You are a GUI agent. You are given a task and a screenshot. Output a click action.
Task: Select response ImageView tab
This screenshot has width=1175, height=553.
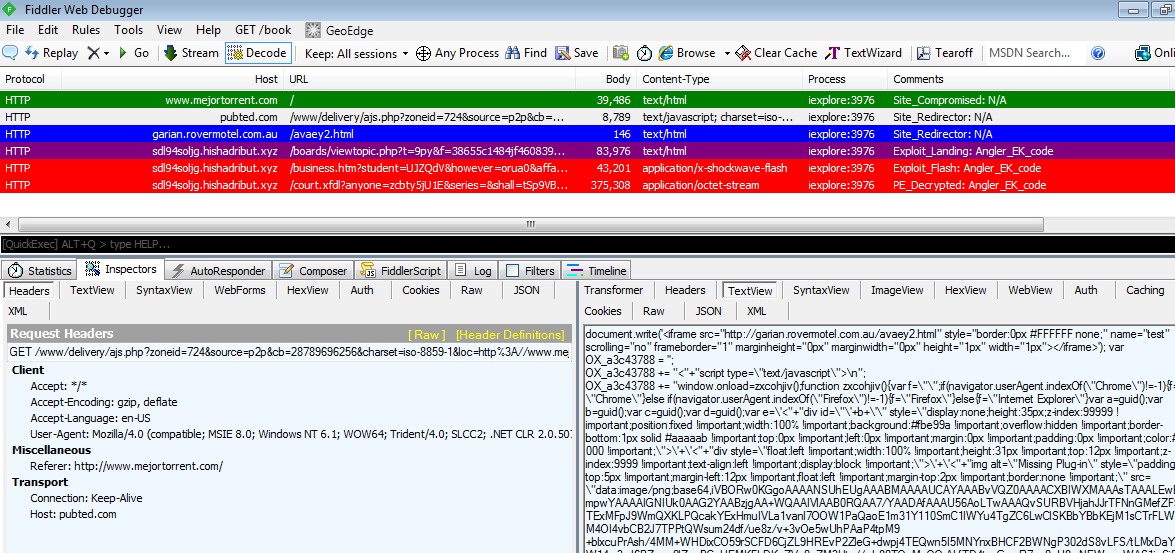(897, 290)
